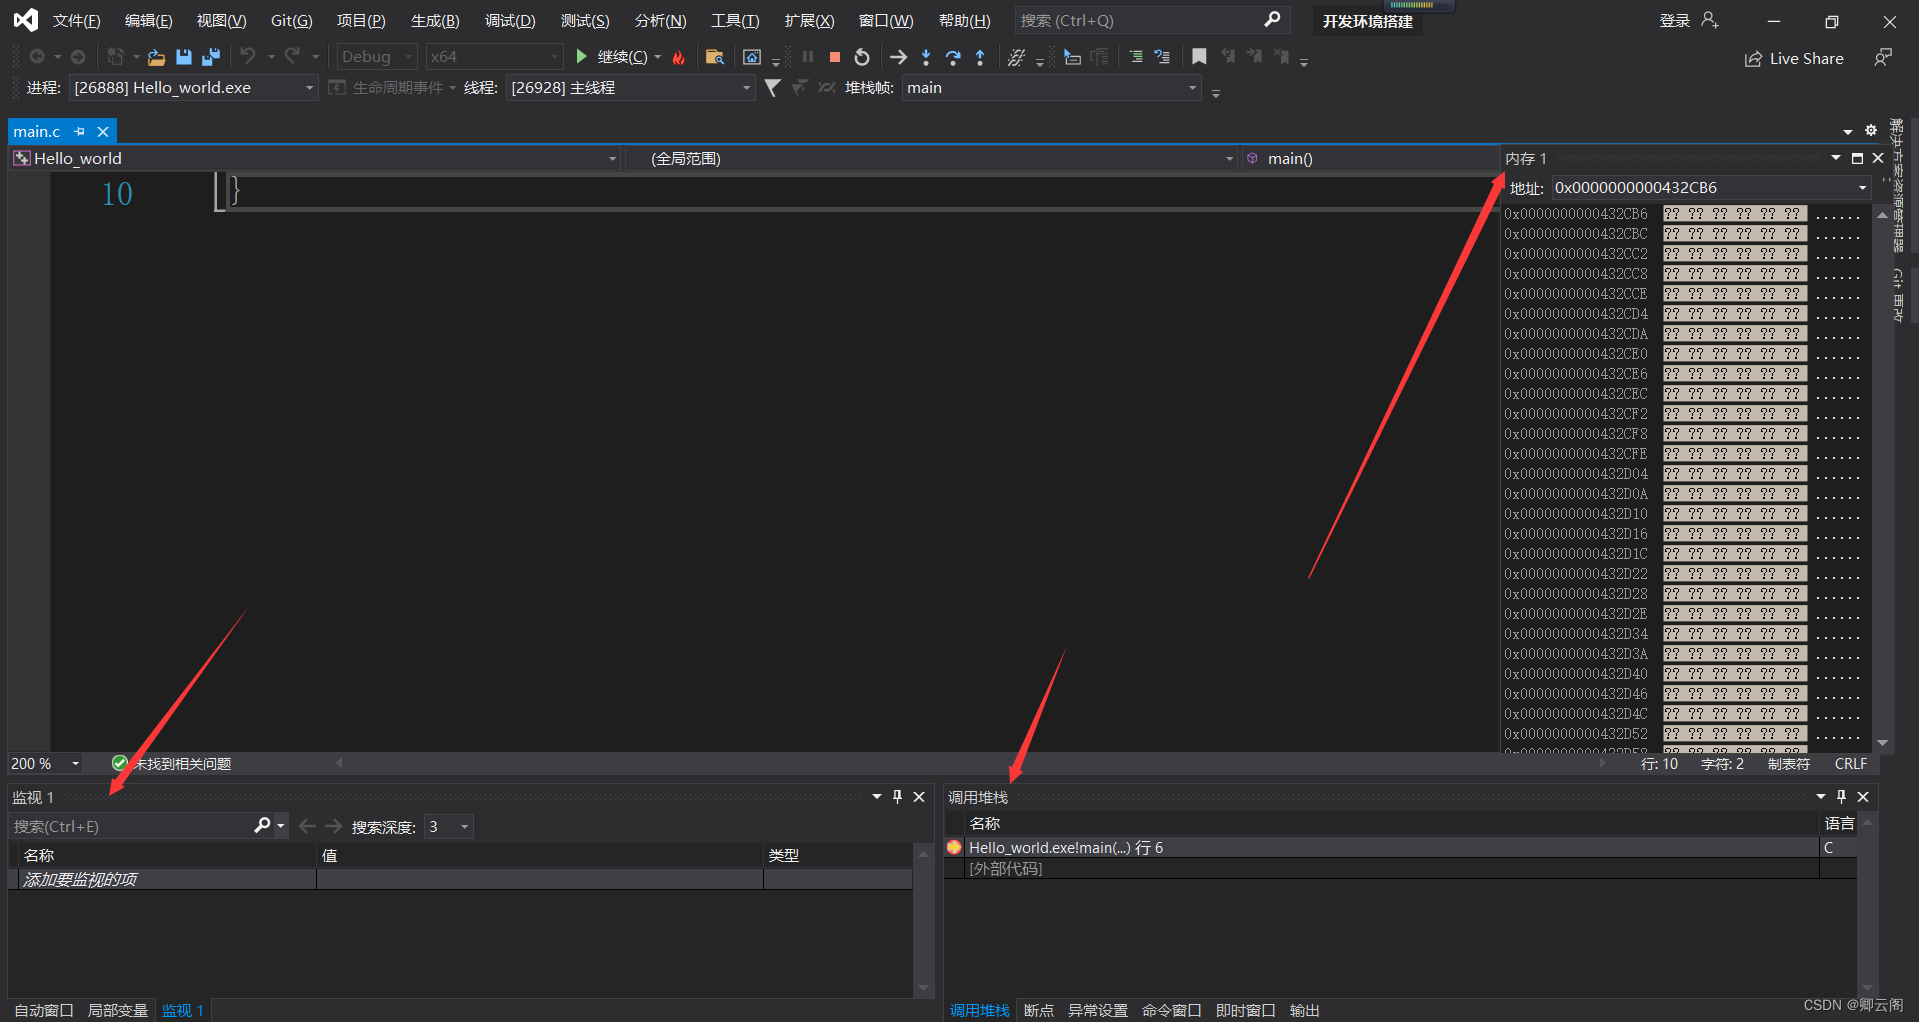Click the memory panel scroll down arrow

pos(1882,743)
